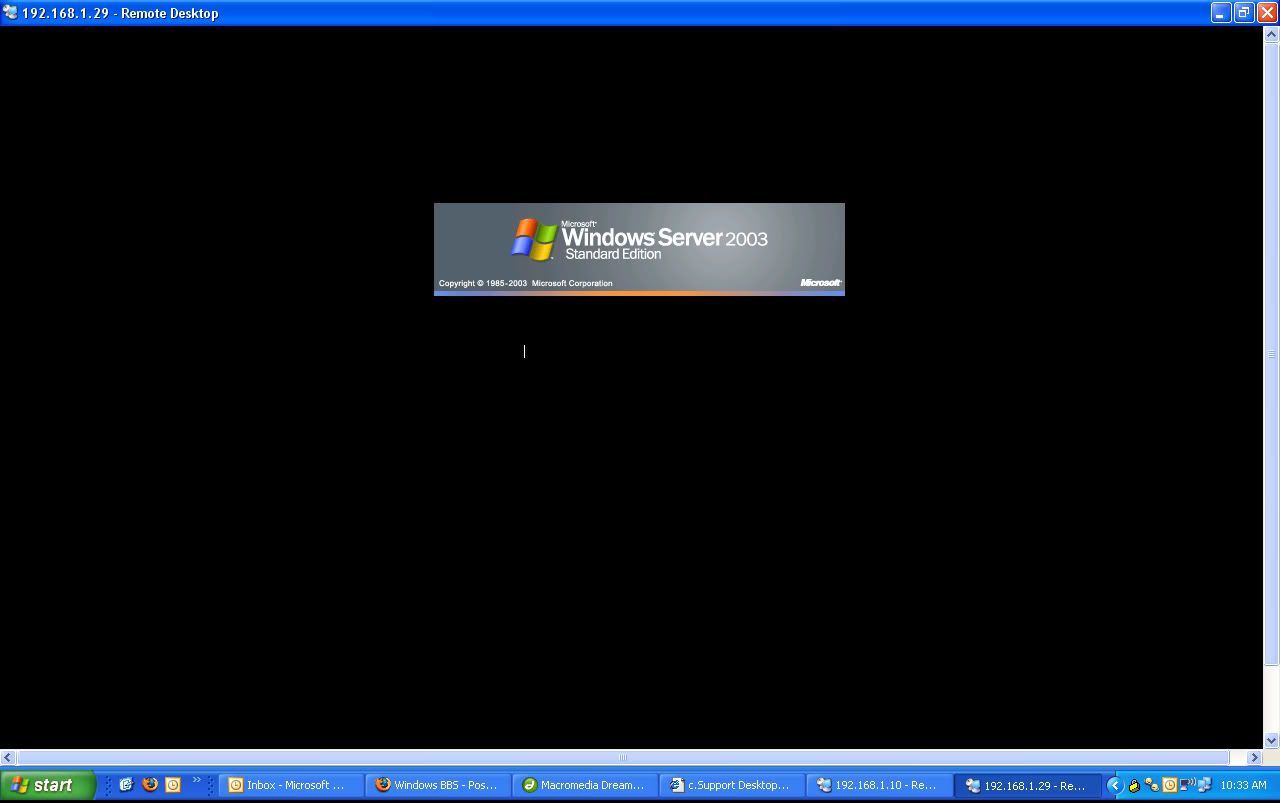Switch to 192.168.1.10 Remote Desktop taskbar button
Screen dimensions: 1280x803
point(879,785)
